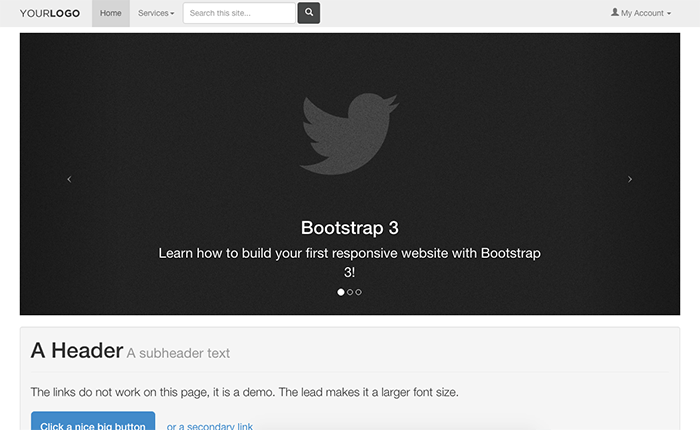Open the My Account dropdown
This screenshot has height=430, width=700.
pos(641,13)
